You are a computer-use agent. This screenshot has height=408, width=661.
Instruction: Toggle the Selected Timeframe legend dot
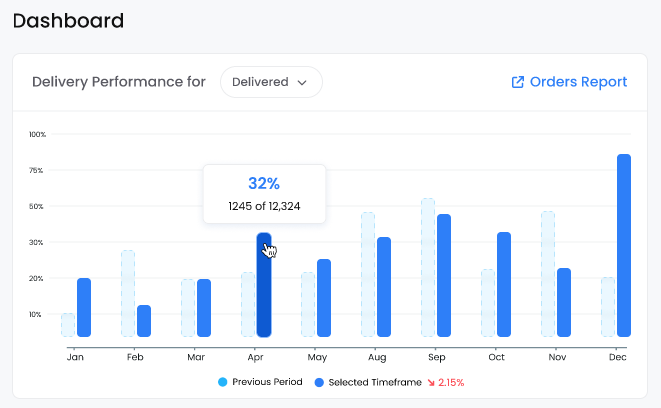pos(319,382)
